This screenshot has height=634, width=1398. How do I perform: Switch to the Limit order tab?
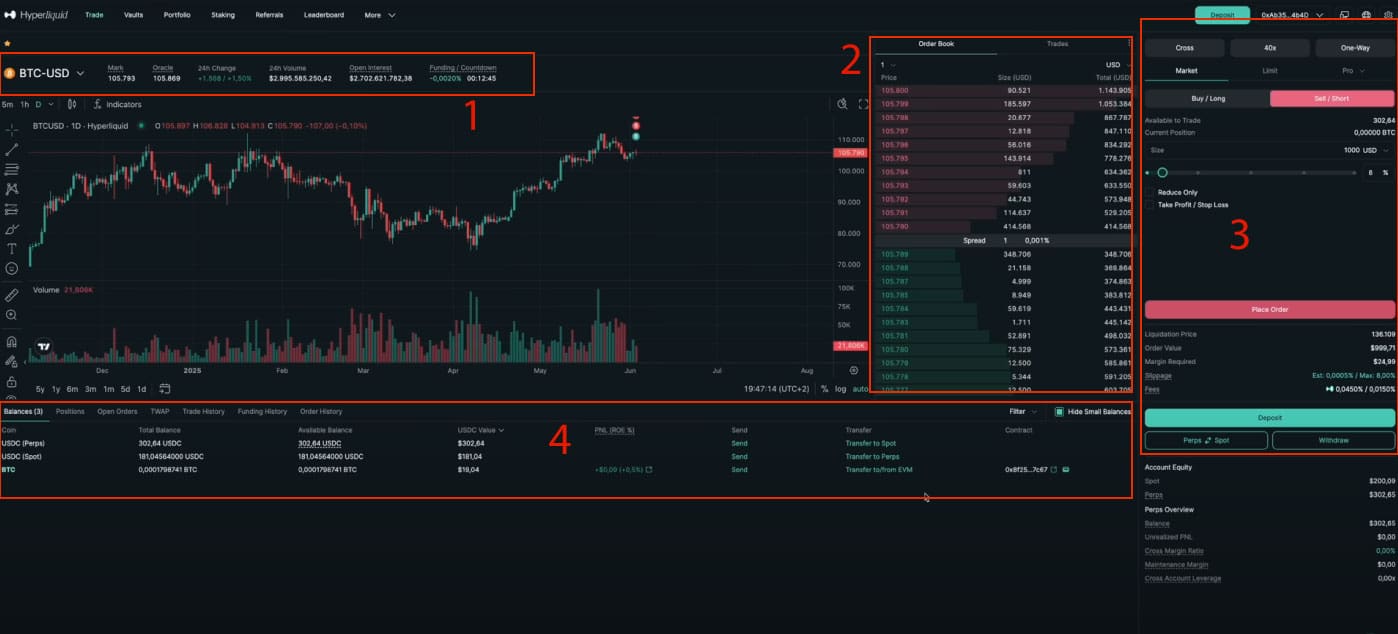[1269, 70]
